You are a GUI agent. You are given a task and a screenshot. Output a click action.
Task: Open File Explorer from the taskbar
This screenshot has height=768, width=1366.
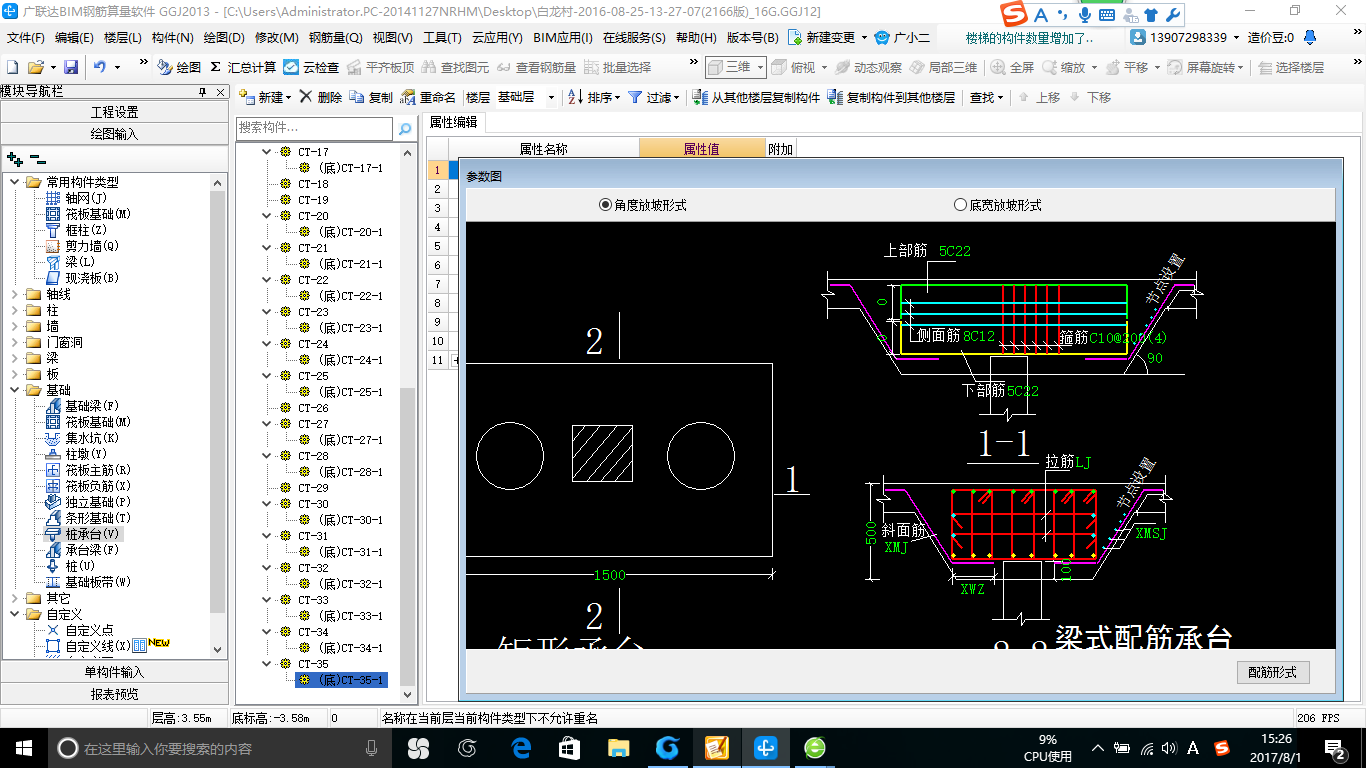(618, 747)
